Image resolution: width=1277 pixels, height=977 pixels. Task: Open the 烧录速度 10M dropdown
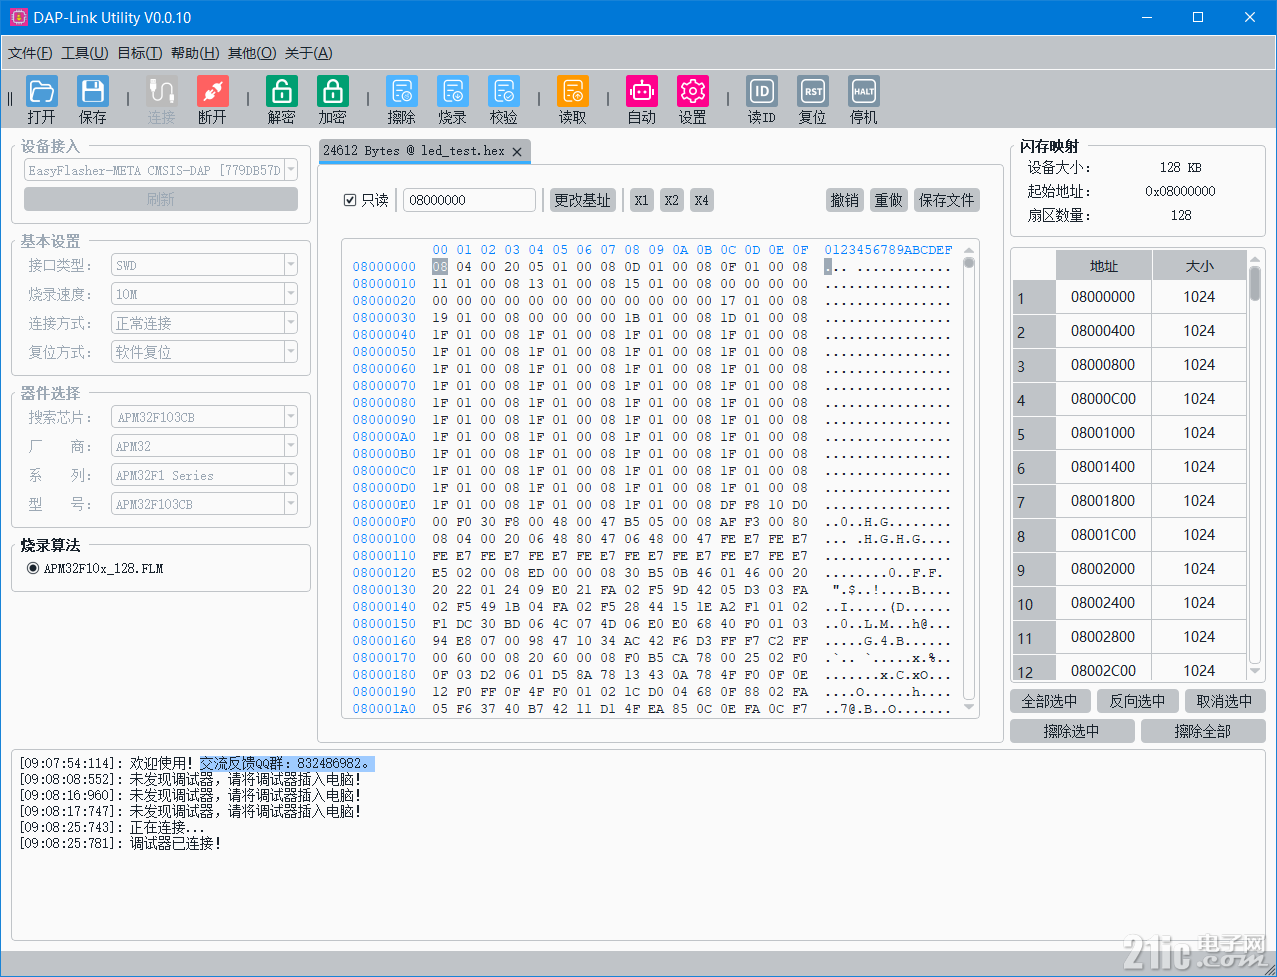tap(204, 294)
